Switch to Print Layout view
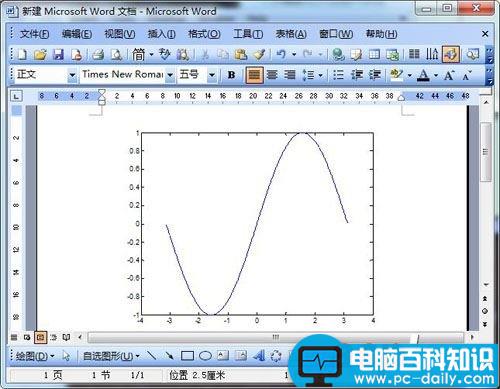 pyautogui.click(x=40, y=337)
